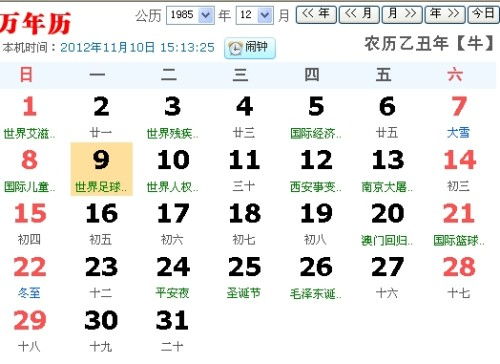
Task: Select date 15 with 初四
Action: tap(30, 223)
